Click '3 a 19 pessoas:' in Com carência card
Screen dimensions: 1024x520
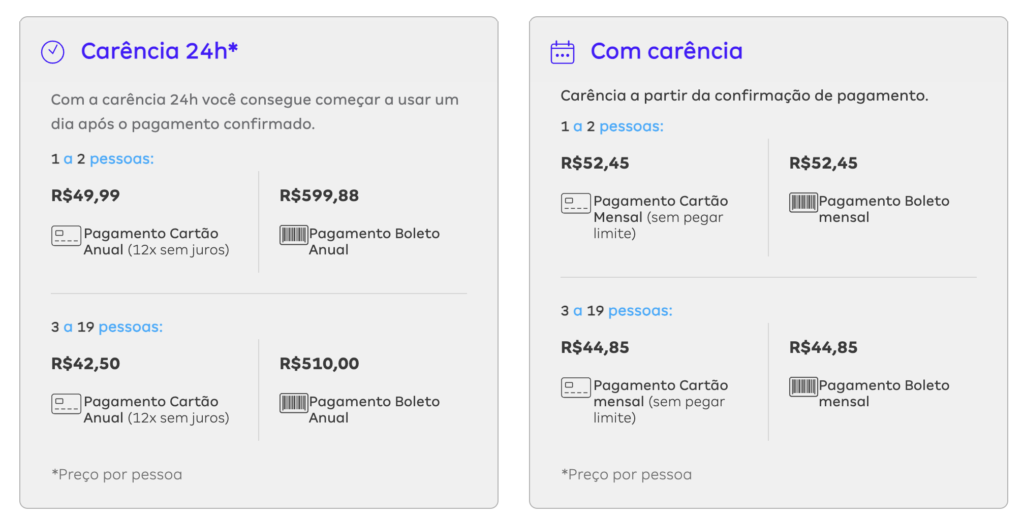pos(616,310)
